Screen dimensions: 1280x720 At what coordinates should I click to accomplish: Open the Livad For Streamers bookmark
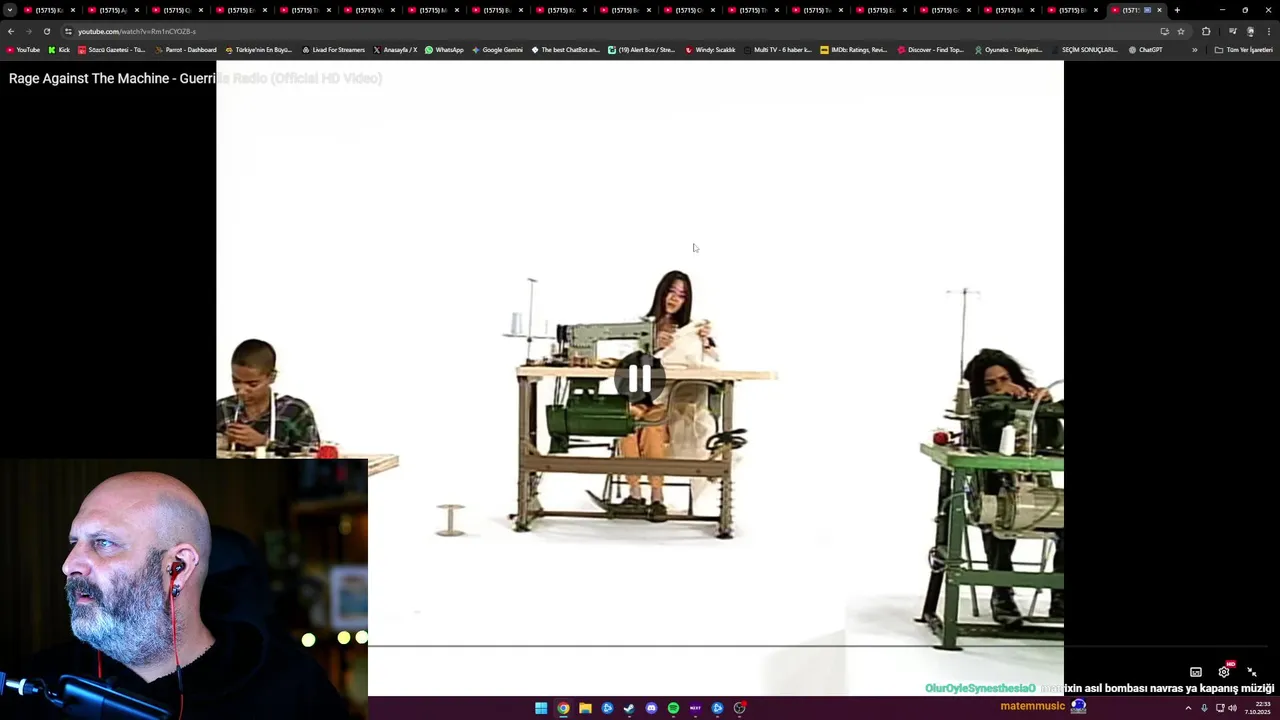pos(334,49)
